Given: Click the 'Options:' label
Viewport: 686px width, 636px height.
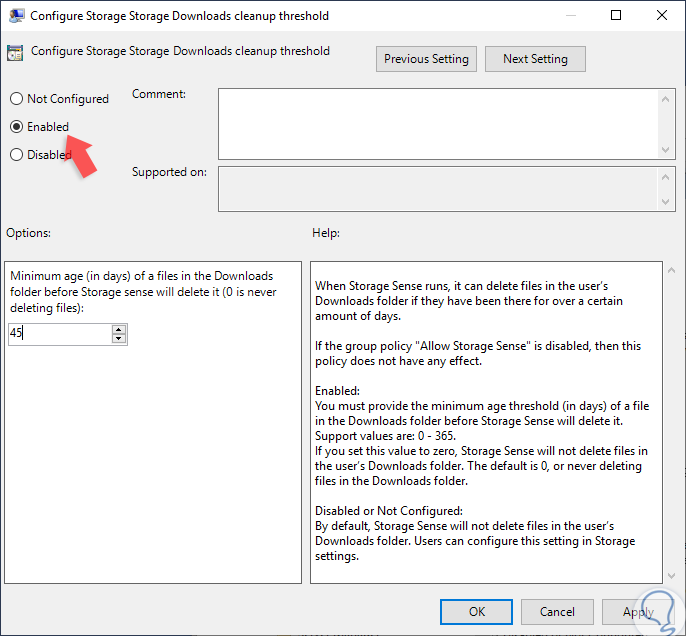Looking at the screenshot, I should (28, 233).
